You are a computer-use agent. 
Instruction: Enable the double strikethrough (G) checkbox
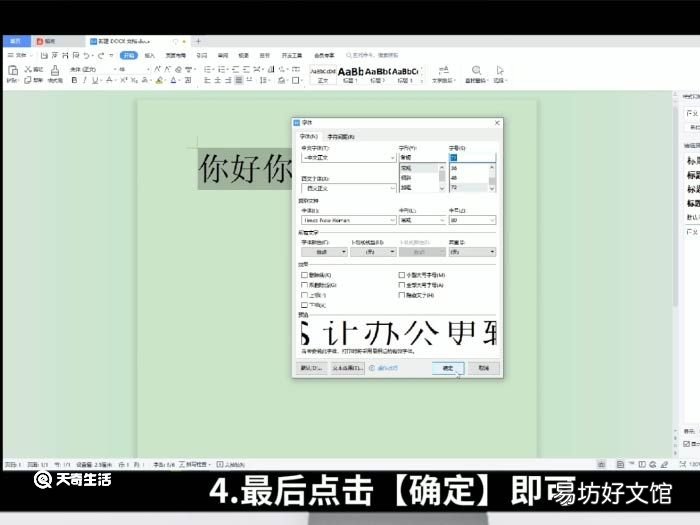(x=304, y=285)
